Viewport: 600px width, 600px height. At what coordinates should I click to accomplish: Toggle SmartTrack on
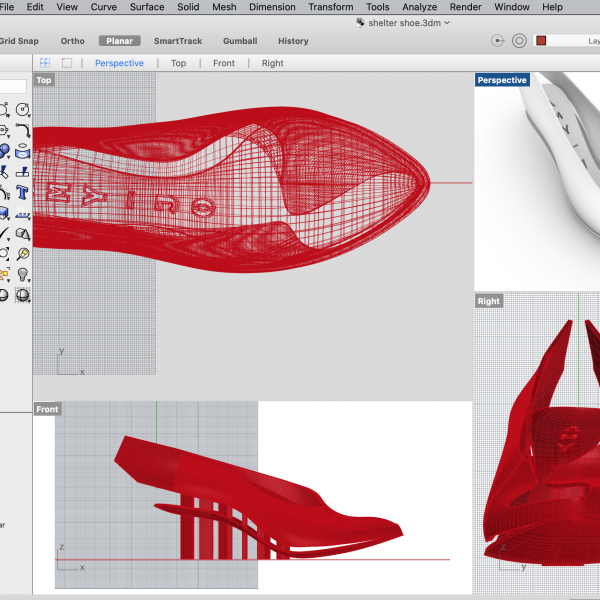click(x=176, y=41)
